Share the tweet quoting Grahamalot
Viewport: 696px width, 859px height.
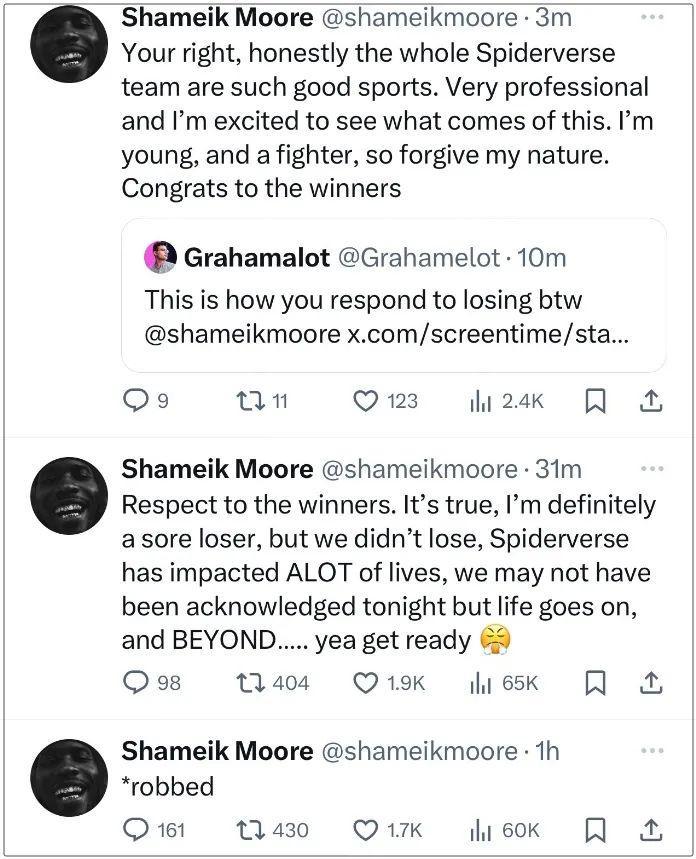(650, 401)
